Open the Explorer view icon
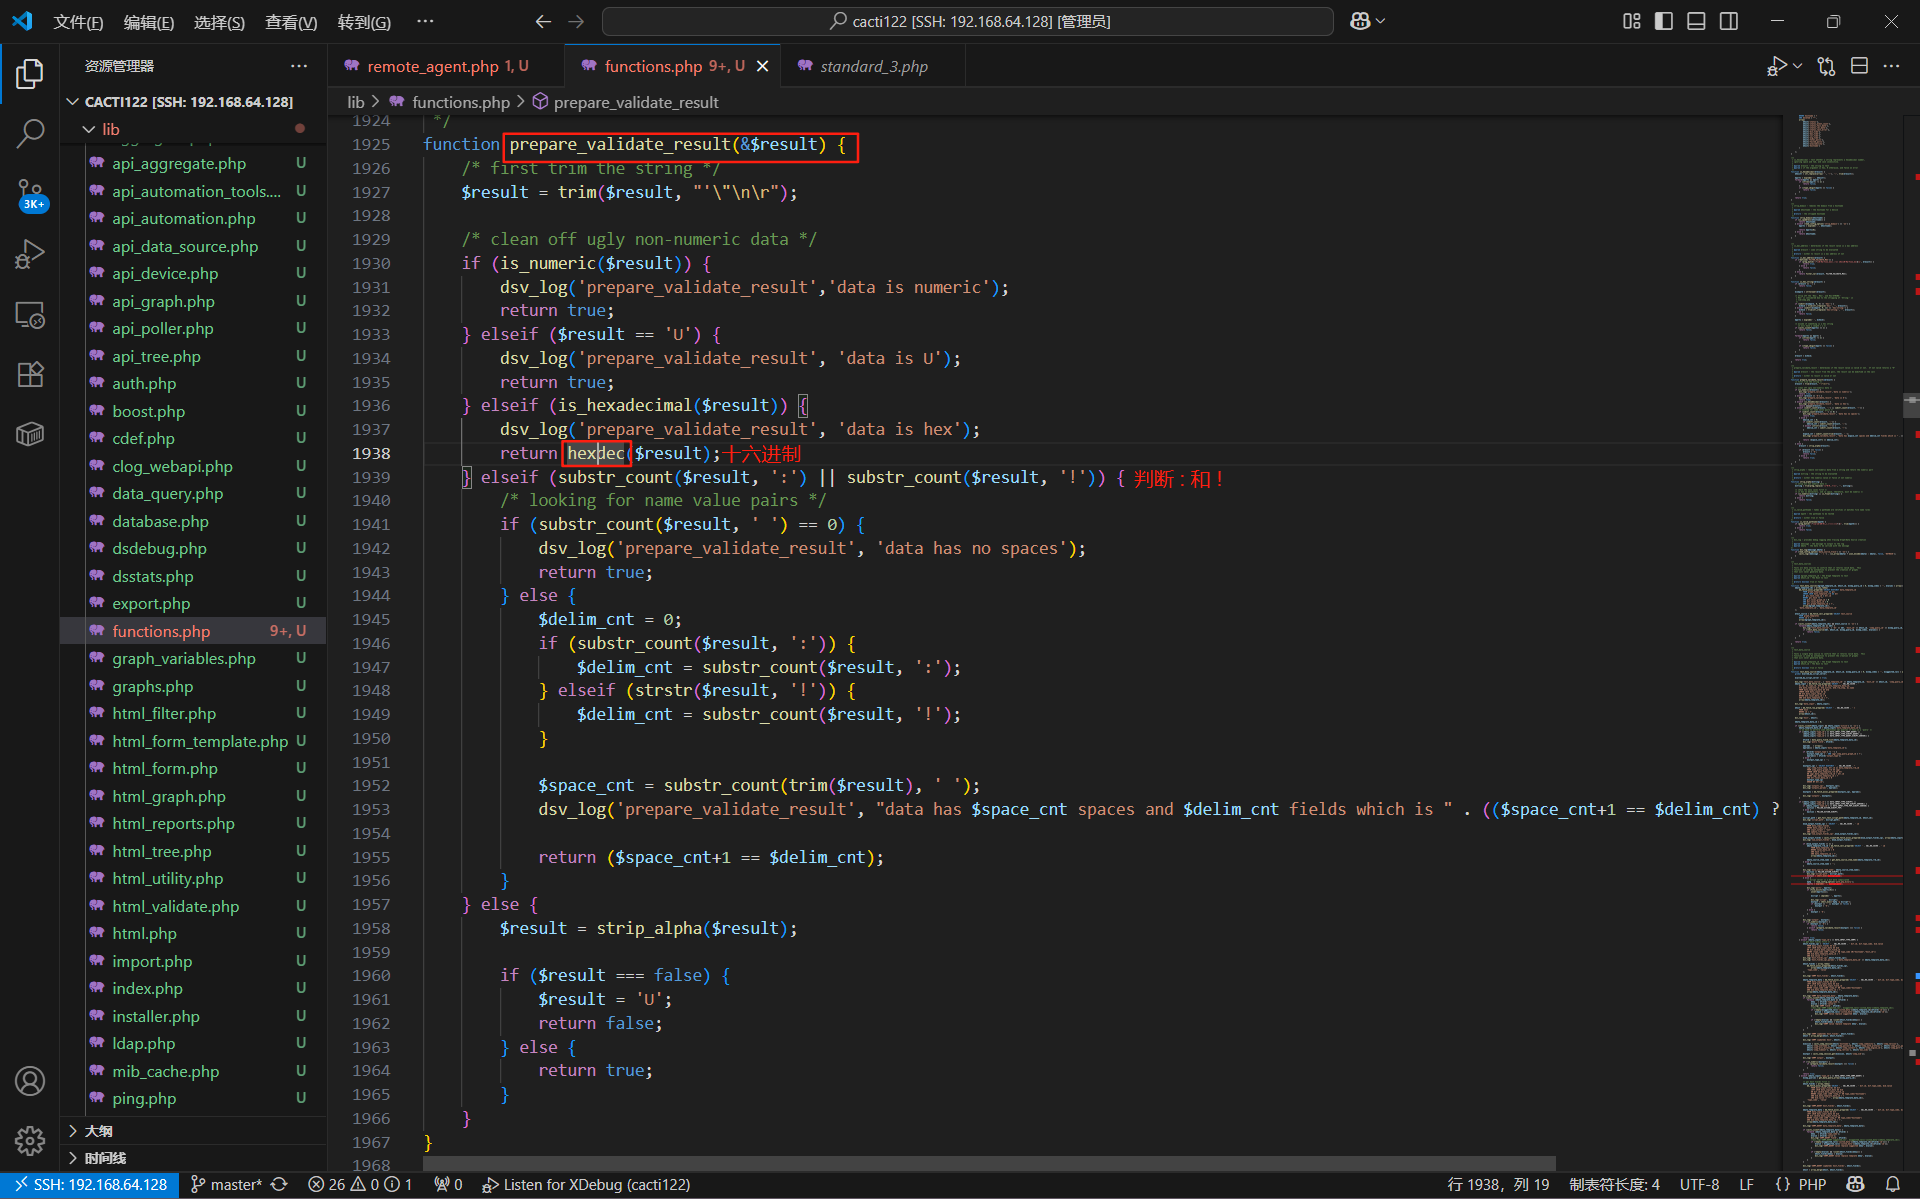The image size is (1920, 1199). 30,73
